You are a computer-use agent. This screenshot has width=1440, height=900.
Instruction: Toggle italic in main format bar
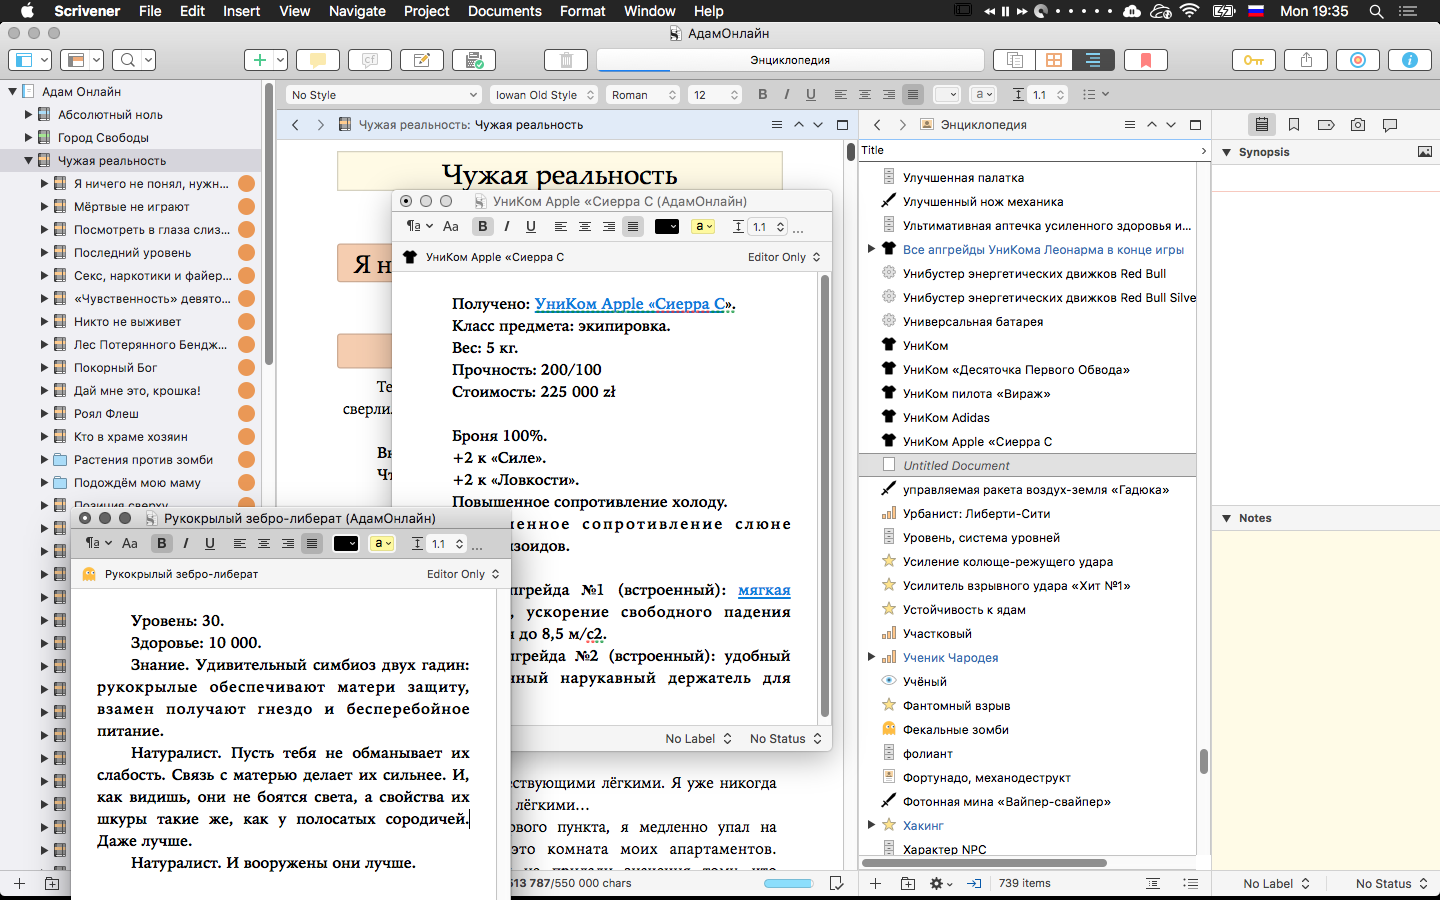[786, 95]
